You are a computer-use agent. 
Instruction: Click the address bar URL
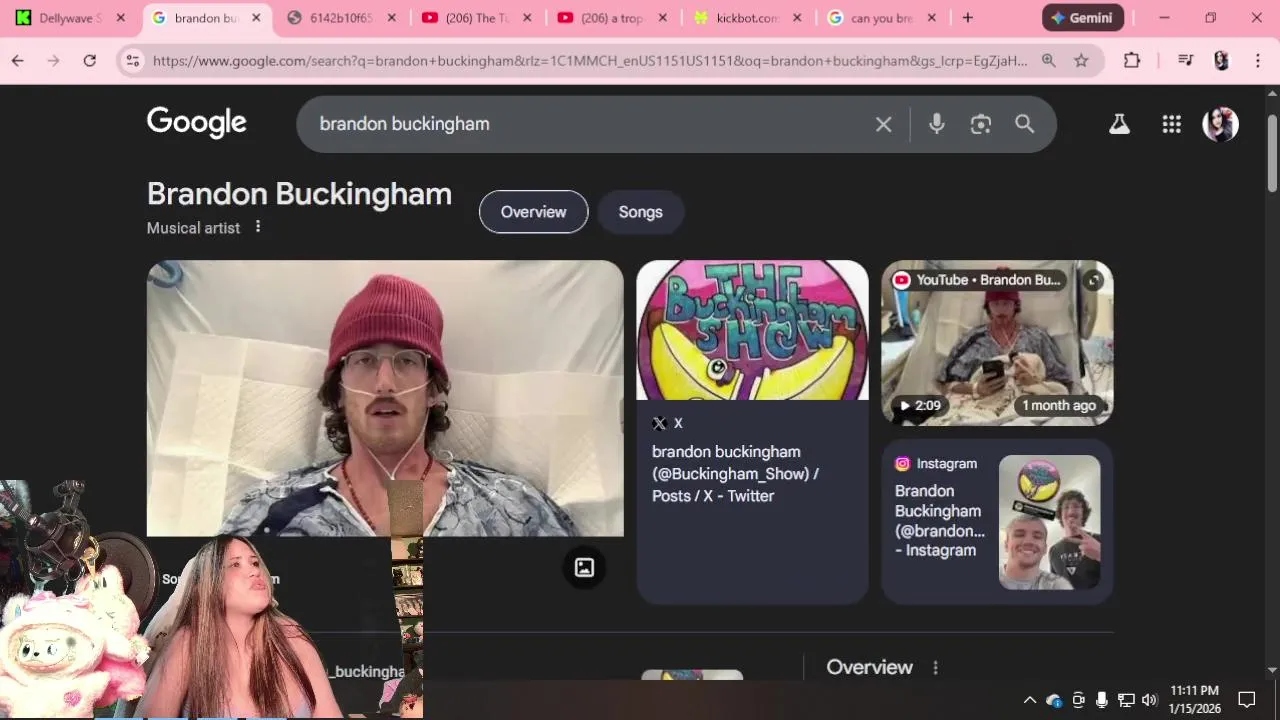tap(590, 61)
